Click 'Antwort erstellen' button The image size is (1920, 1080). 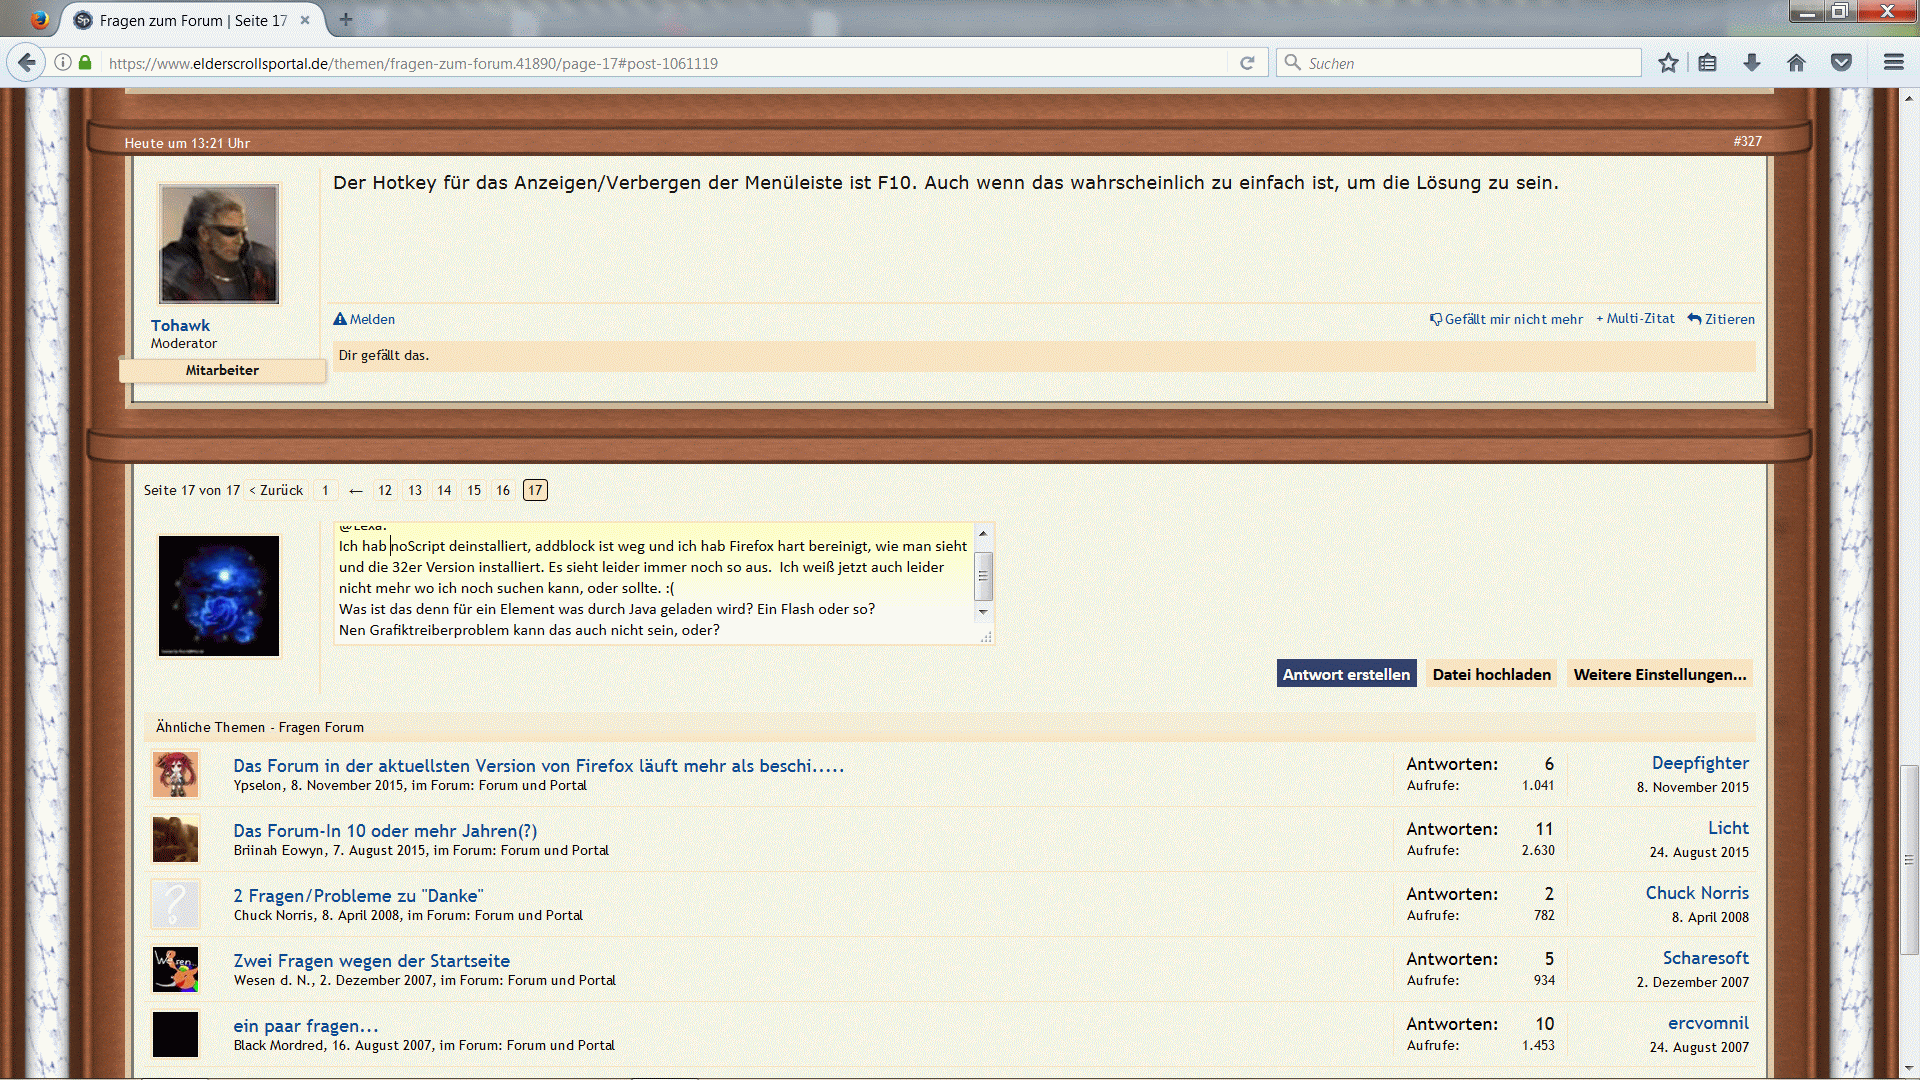pos(1346,674)
